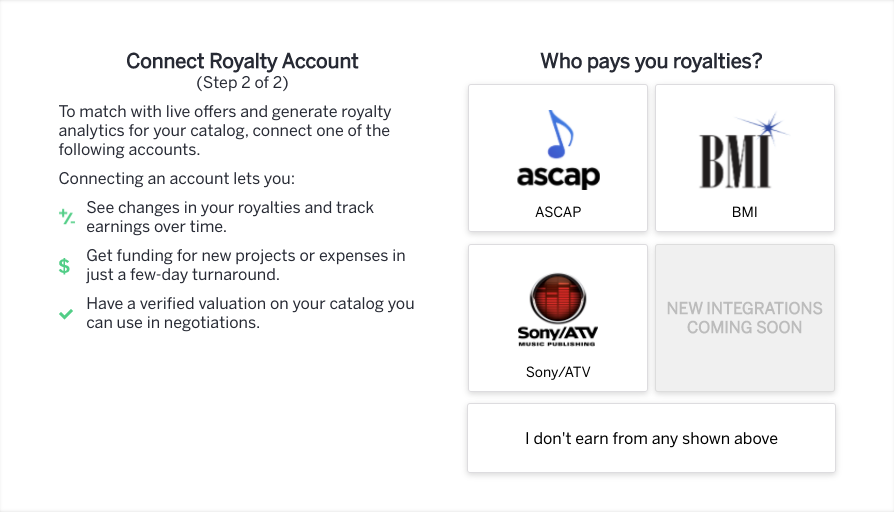
Task: Click the Sony/ATV red equalizer logo
Action: [558, 310]
